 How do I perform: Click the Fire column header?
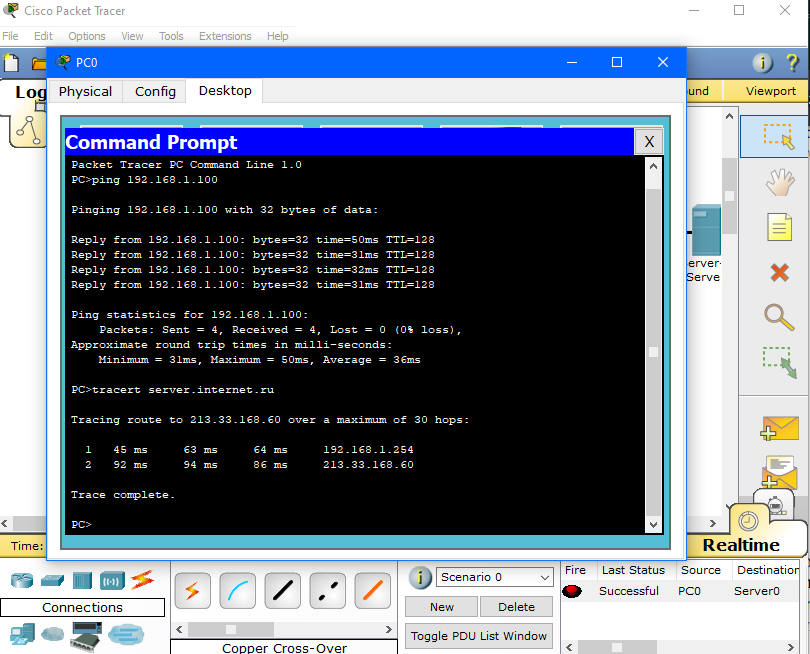pyautogui.click(x=575, y=570)
